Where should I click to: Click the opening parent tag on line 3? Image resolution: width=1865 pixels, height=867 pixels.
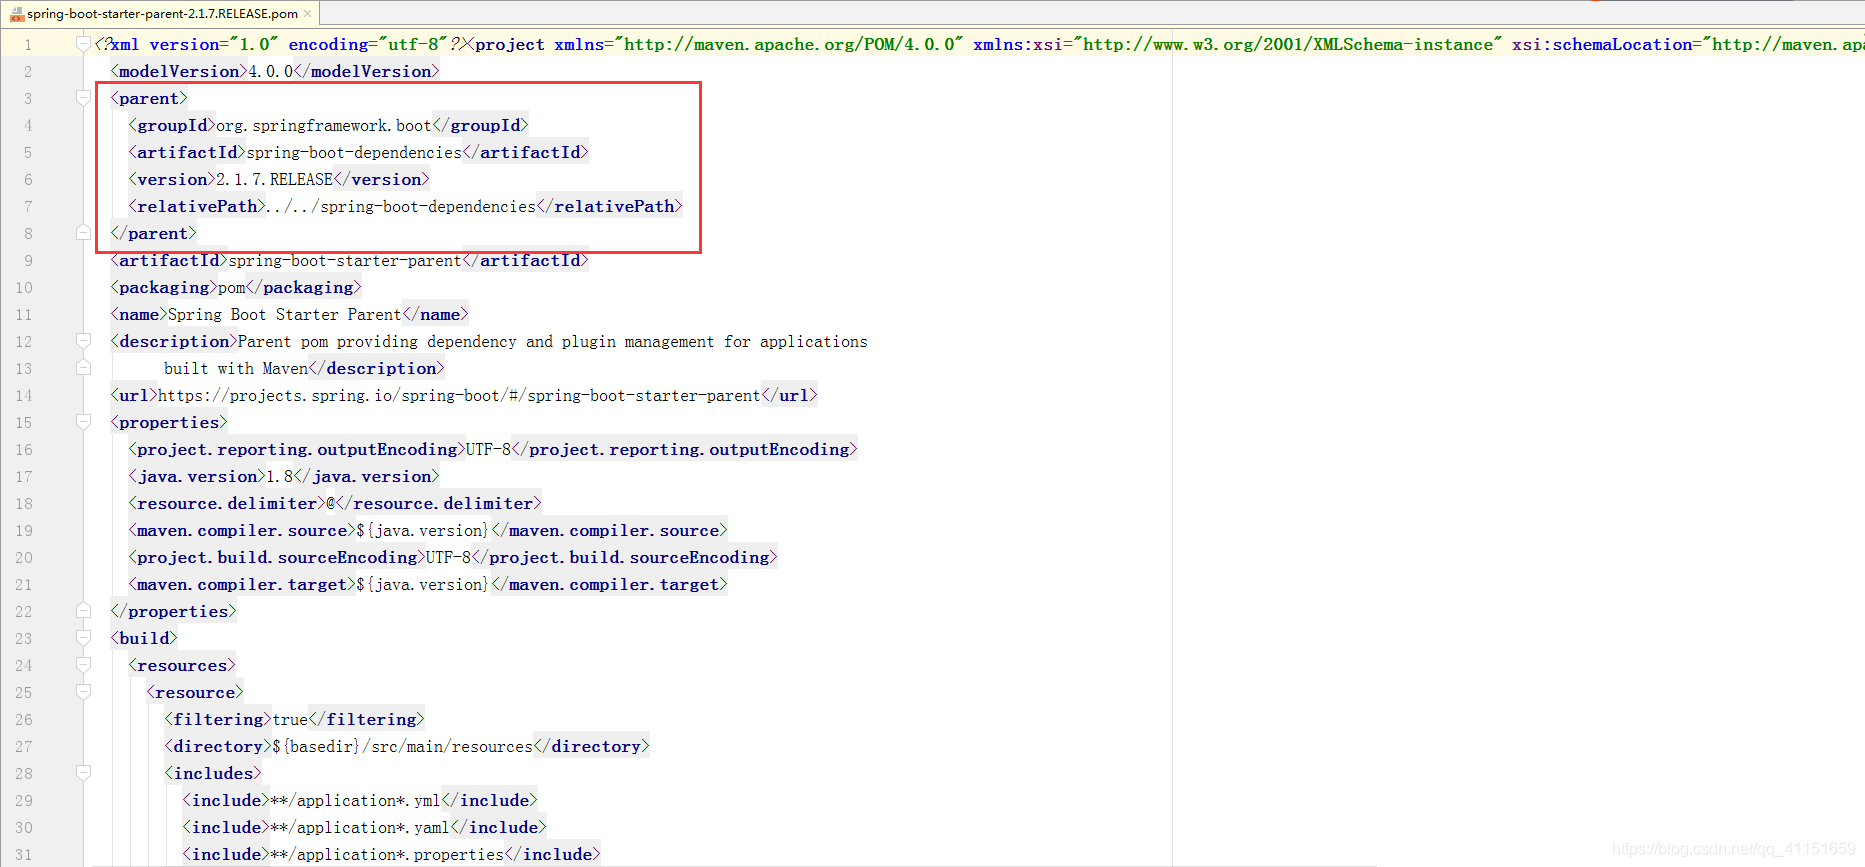click(148, 98)
